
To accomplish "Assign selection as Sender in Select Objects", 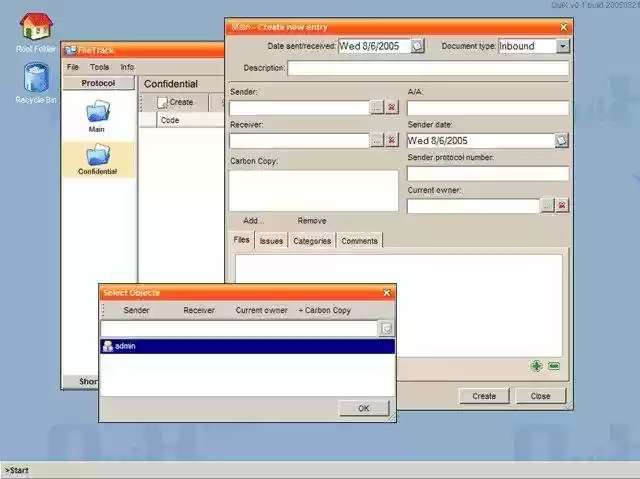I will tap(136, 310).
